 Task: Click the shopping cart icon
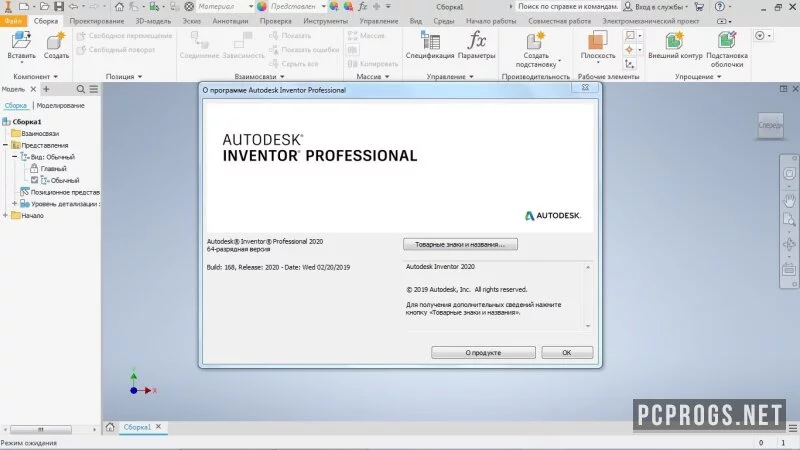pos(699,7)
